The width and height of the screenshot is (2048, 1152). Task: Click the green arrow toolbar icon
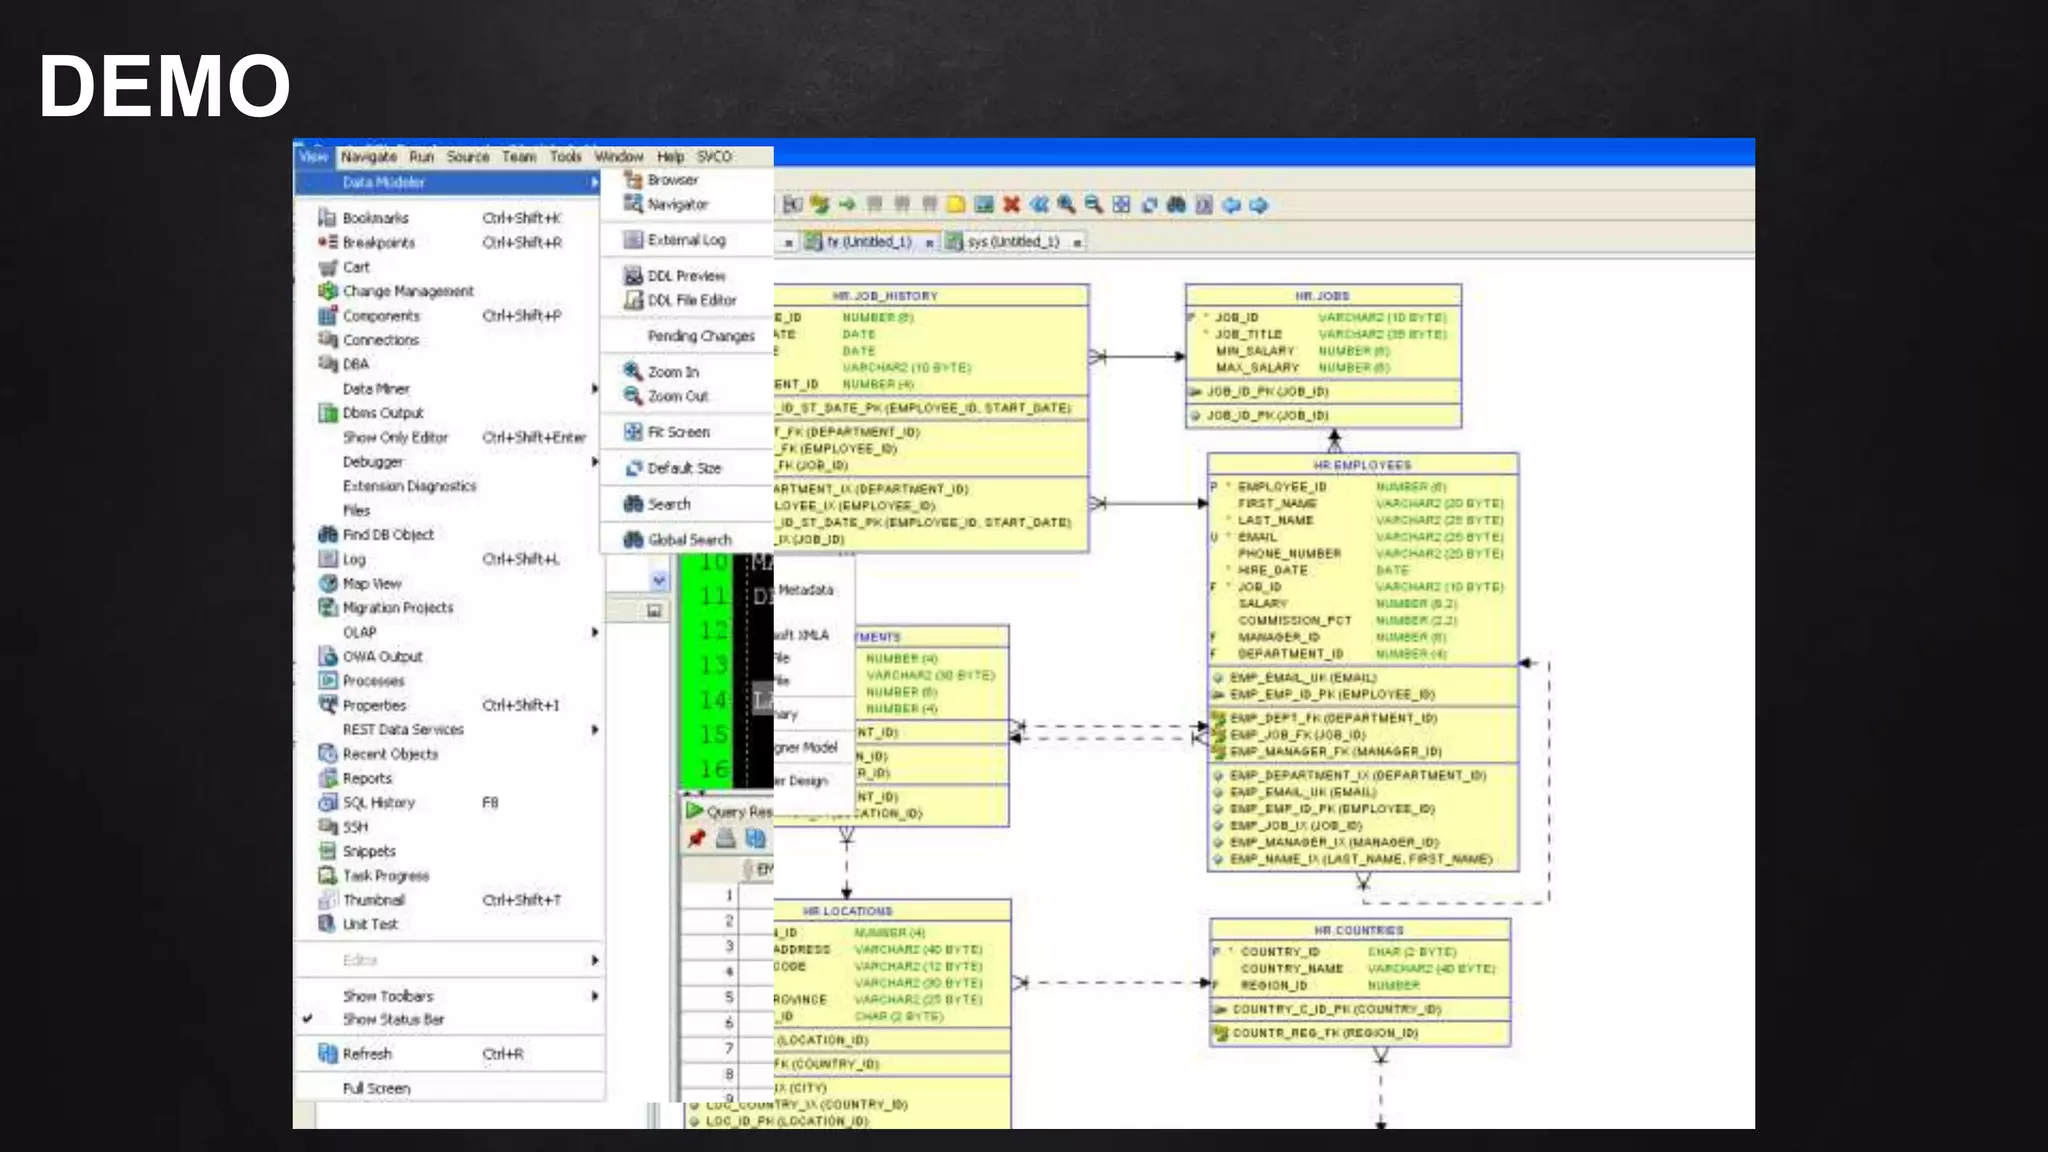pos(847,205)
